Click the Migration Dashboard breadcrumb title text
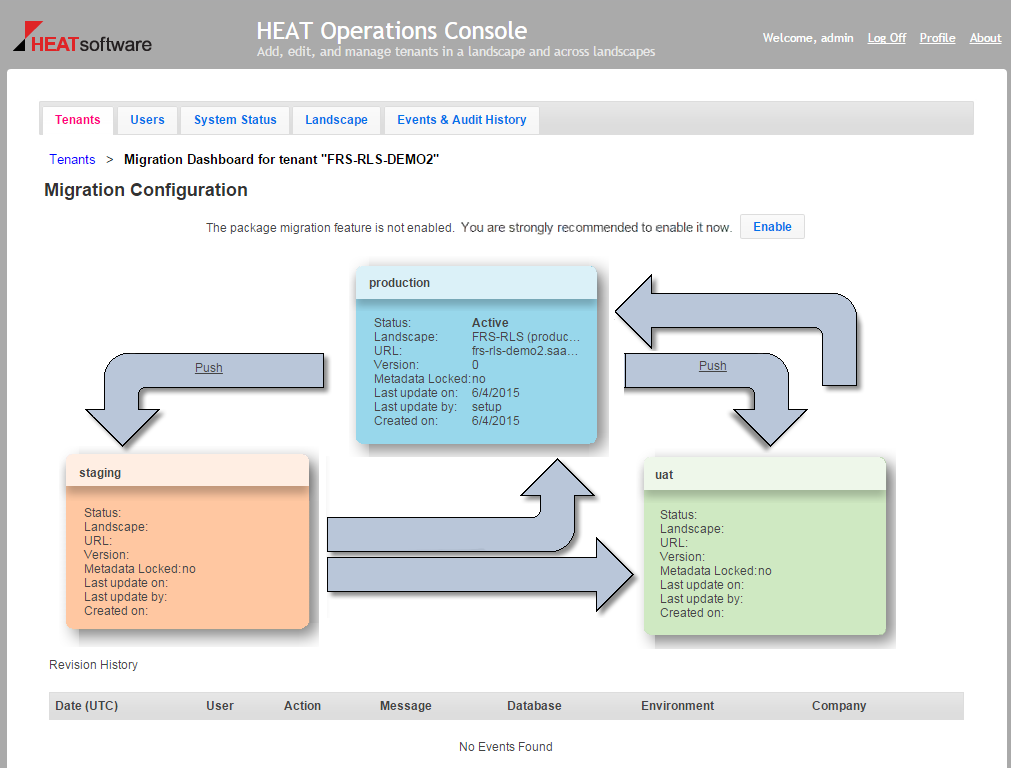This screenshot has width=1011, height=768. click(281, 160)
